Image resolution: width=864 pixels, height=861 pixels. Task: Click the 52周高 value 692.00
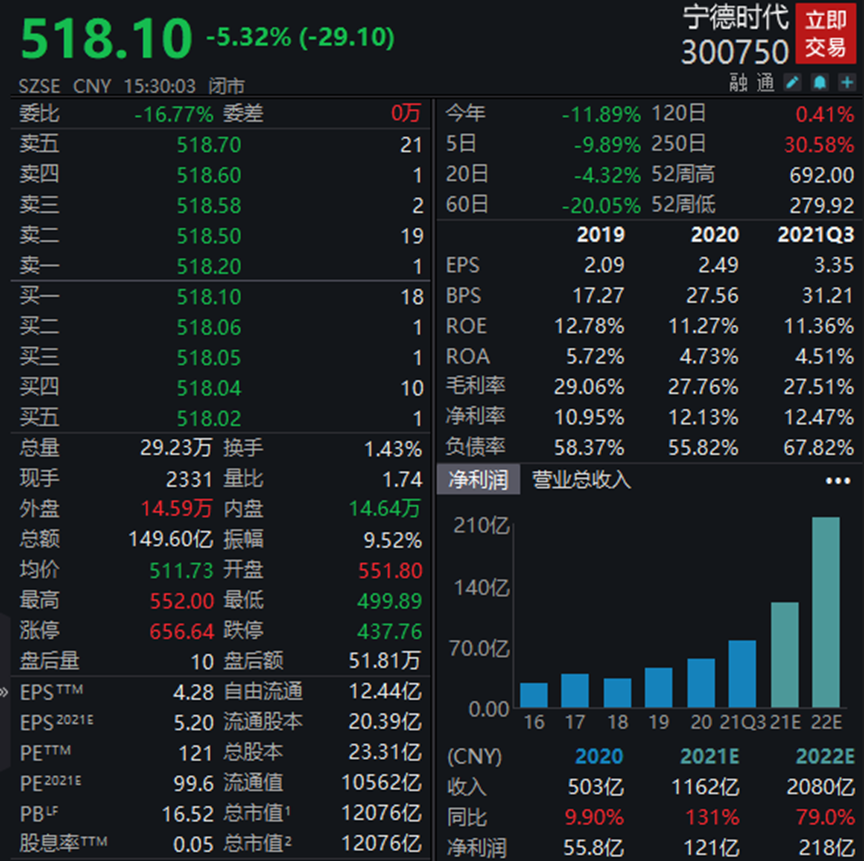pos(822,175)
